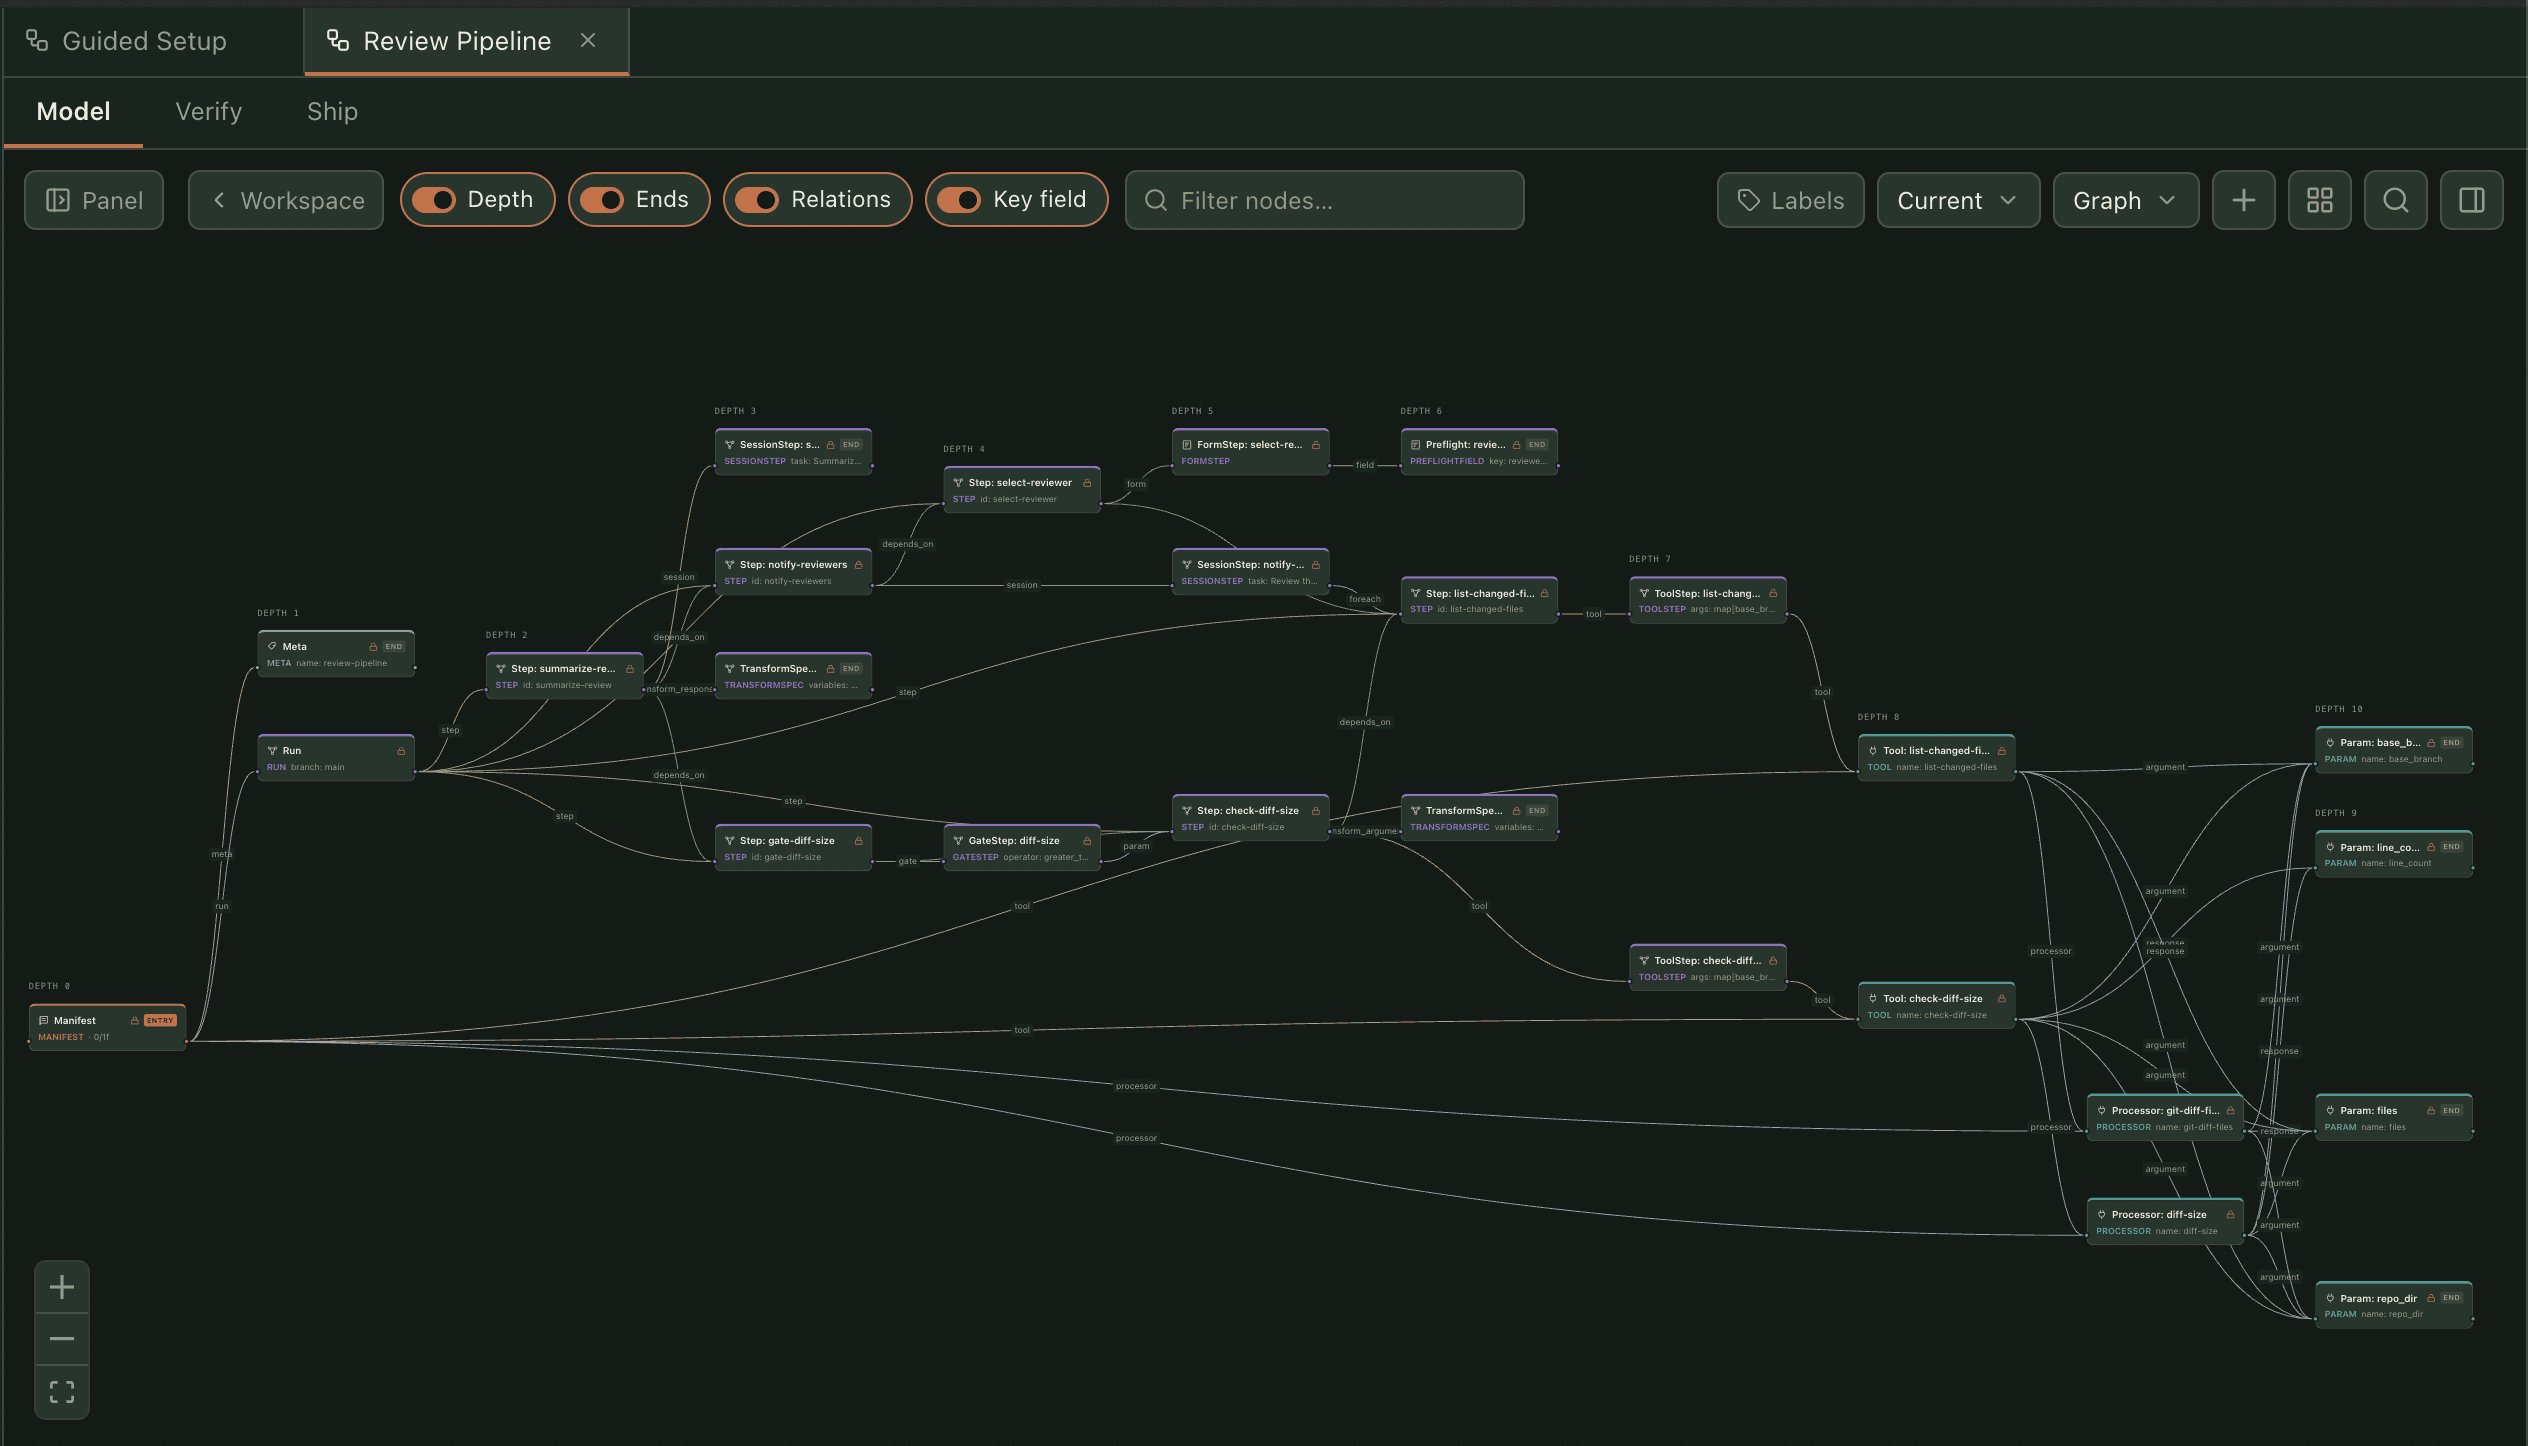Select the Processor: git-diff-fi... node
Viewport: 2528px width, 1446px height.
[x=2165, y=1118]
